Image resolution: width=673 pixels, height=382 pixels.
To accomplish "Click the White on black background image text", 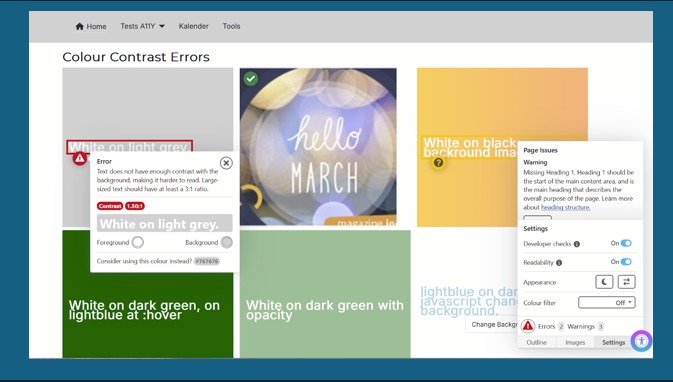I will [470, 148].
